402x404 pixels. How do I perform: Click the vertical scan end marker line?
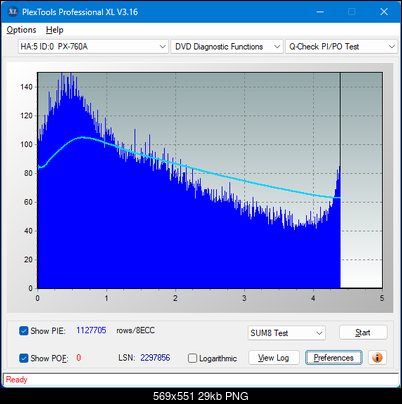(340, 133)
